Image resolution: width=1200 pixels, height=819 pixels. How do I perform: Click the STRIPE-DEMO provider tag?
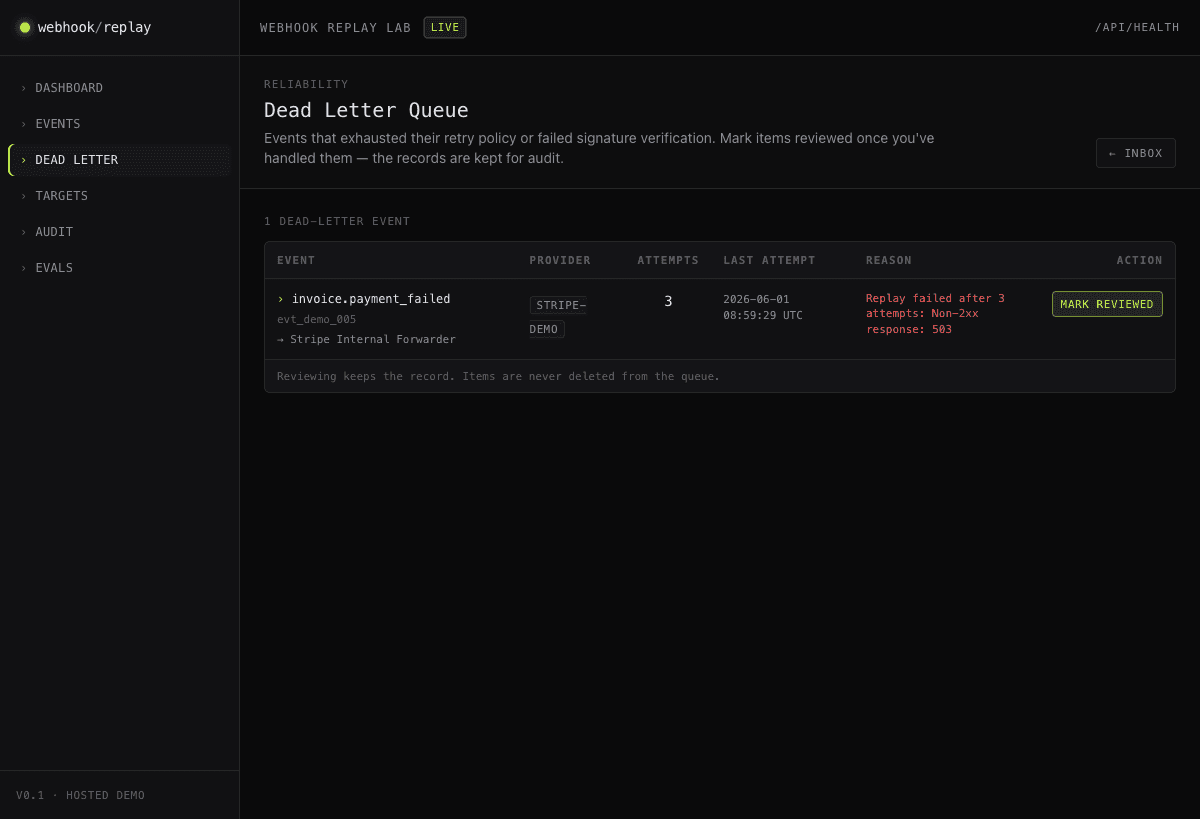558,316
